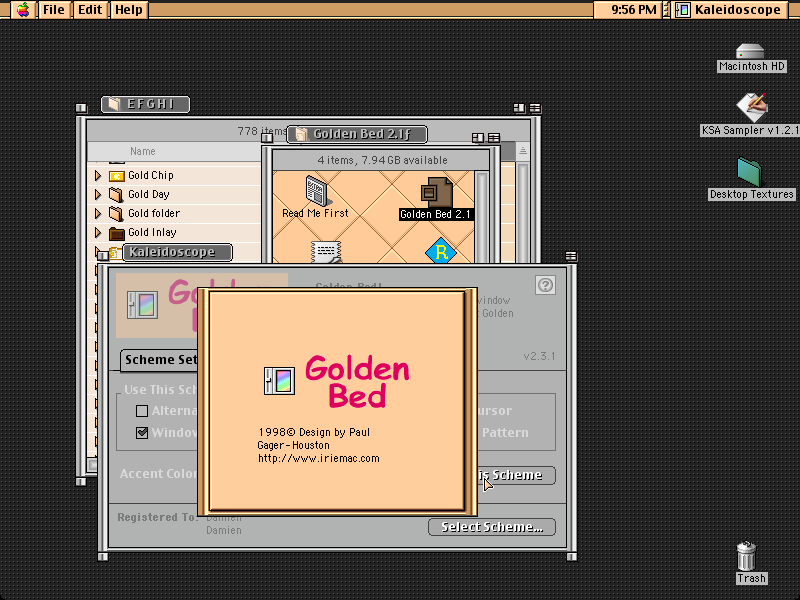800x600 pixels.
Task: Click the Name column header in EFGHI window
Action: (143, 152)
